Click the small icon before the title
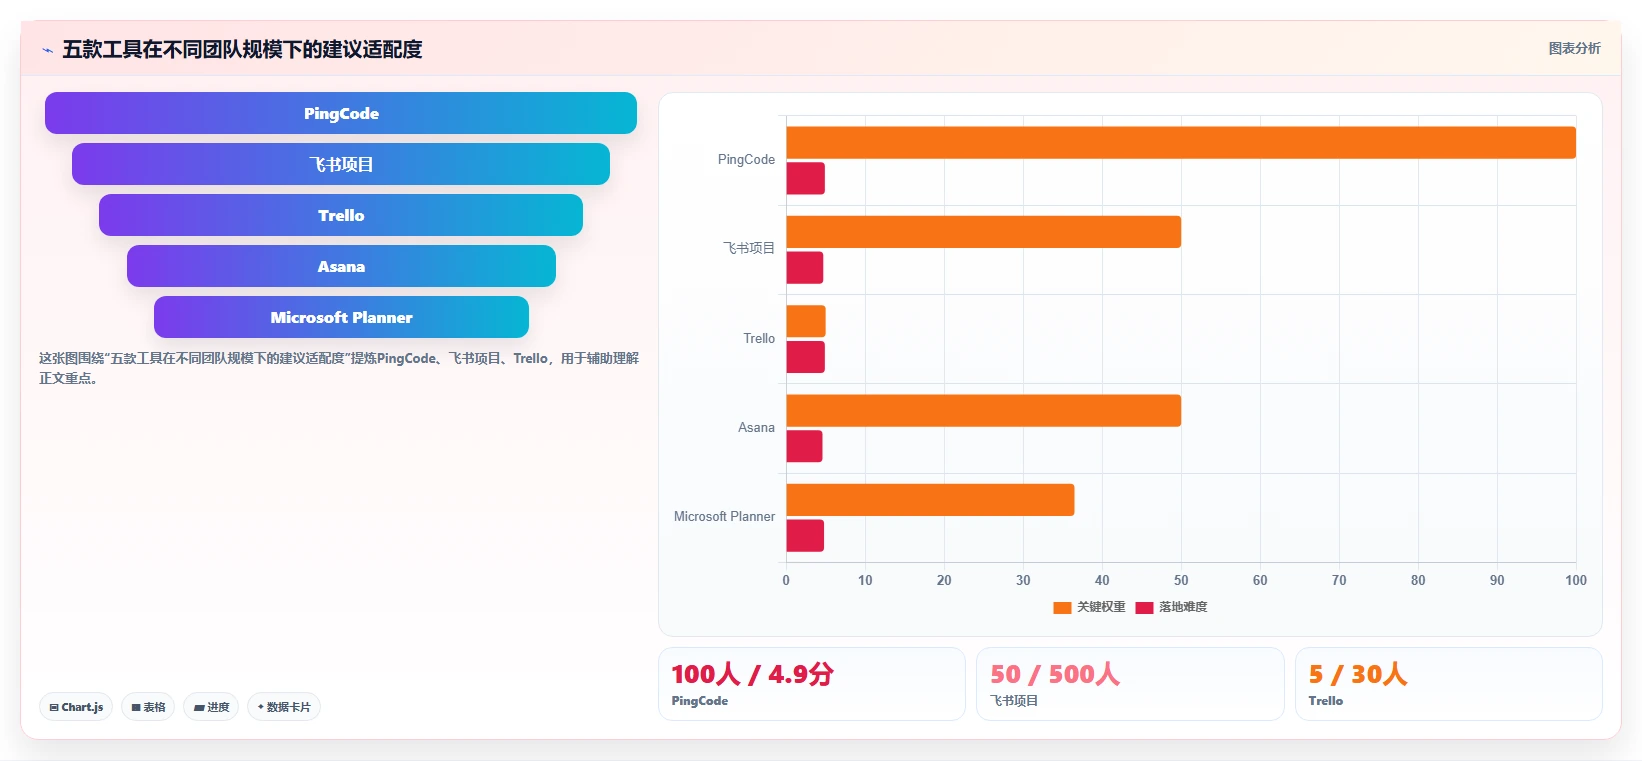1642x761 pixels. (47, 50)
